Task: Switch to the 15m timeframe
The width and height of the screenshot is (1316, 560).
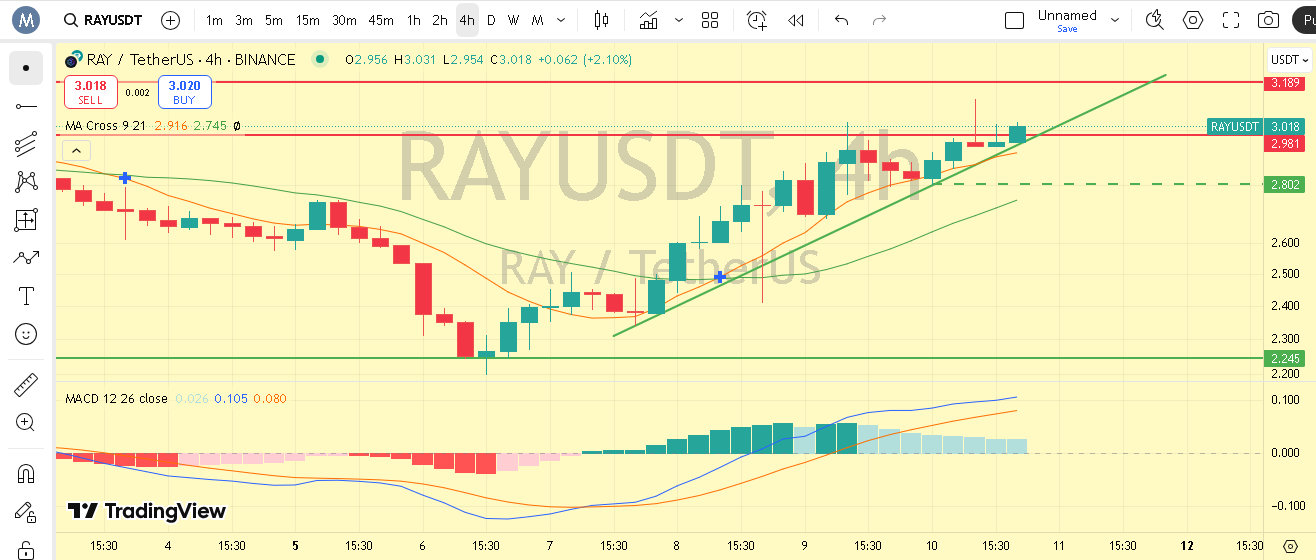Action: [308, 20]
